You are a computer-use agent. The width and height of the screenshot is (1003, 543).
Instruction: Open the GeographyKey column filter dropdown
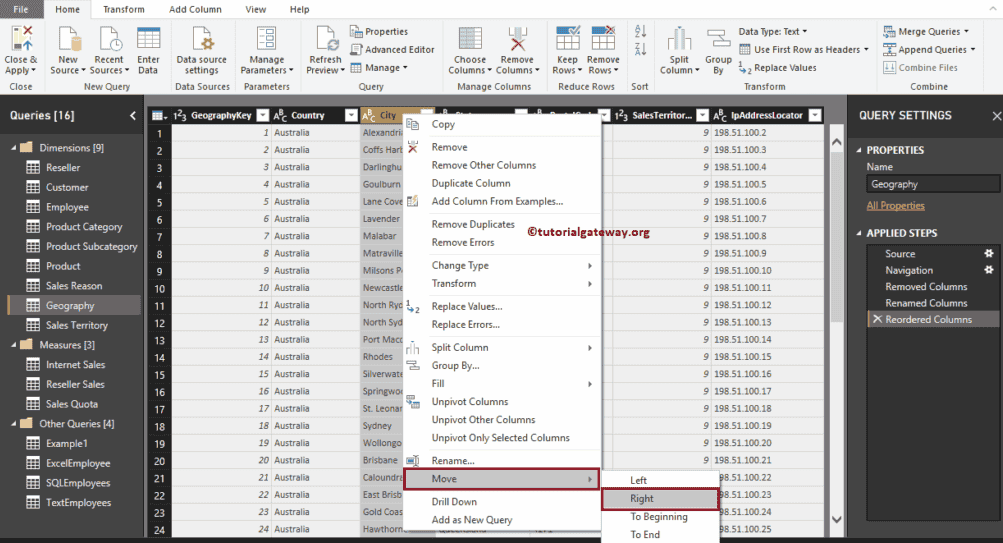tap(262, 115)
